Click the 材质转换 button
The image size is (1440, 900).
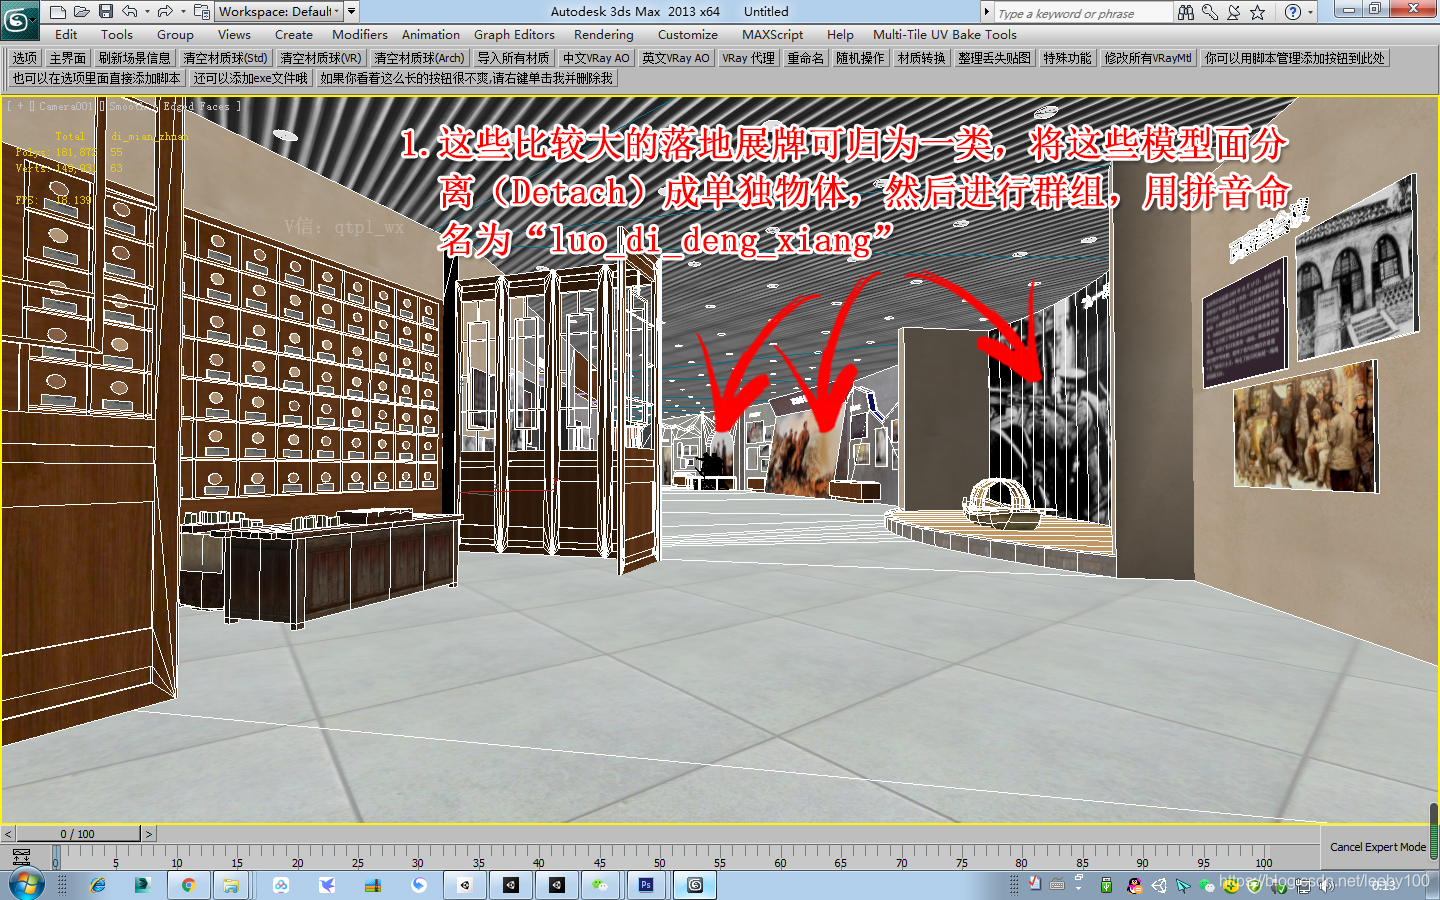[922, 58]
